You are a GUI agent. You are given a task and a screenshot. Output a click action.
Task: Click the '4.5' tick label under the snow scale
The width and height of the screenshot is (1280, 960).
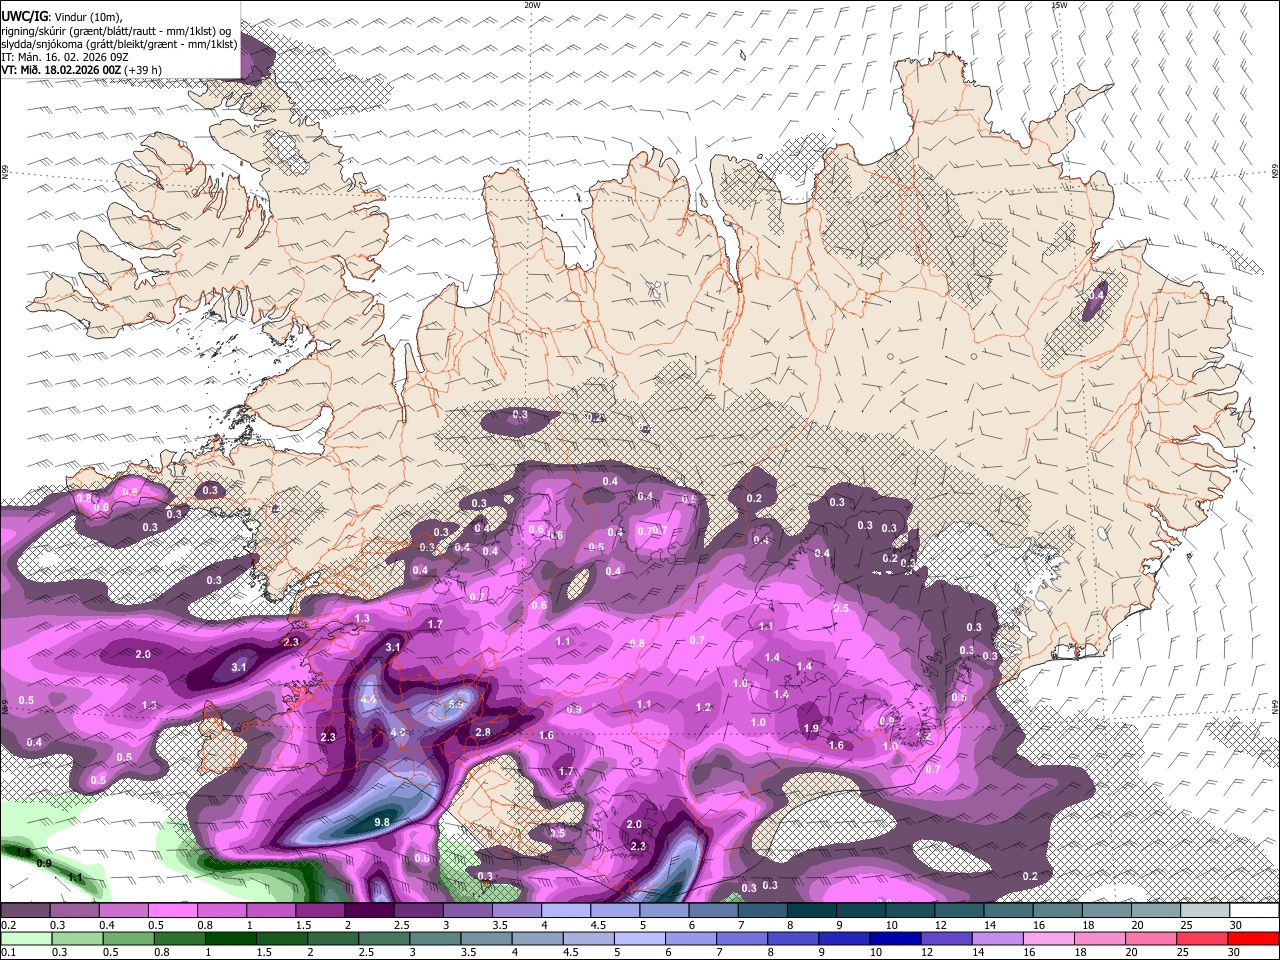pyautogui.click(x=598, y=925)
